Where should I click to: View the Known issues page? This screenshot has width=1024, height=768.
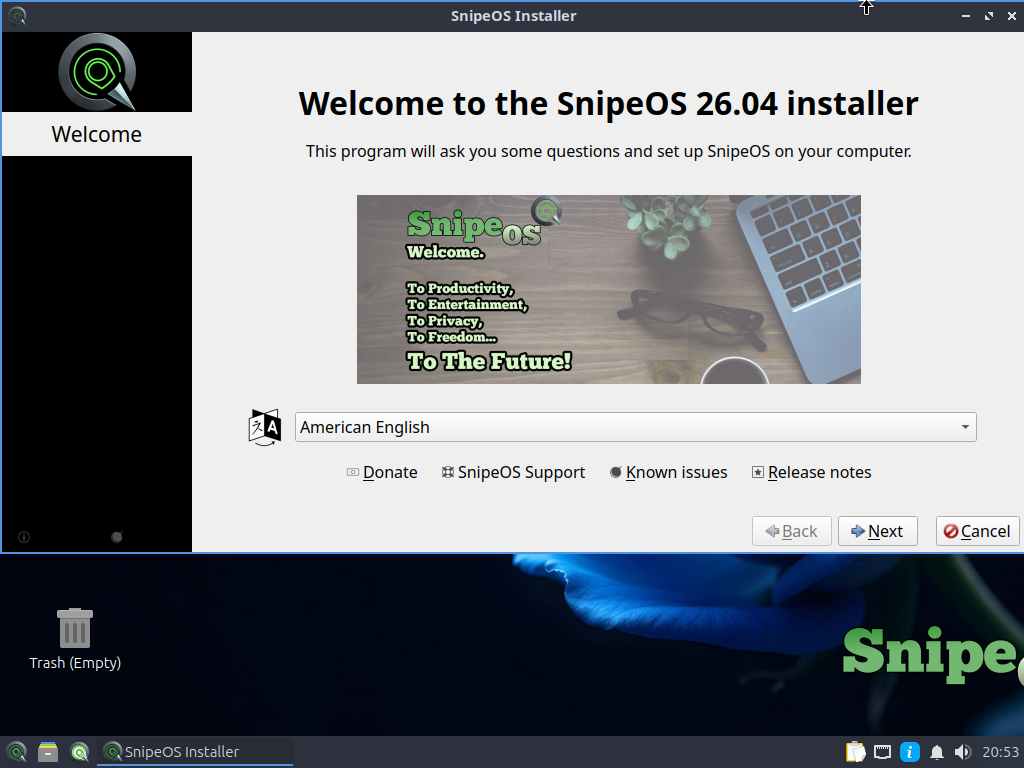point(668,472)
